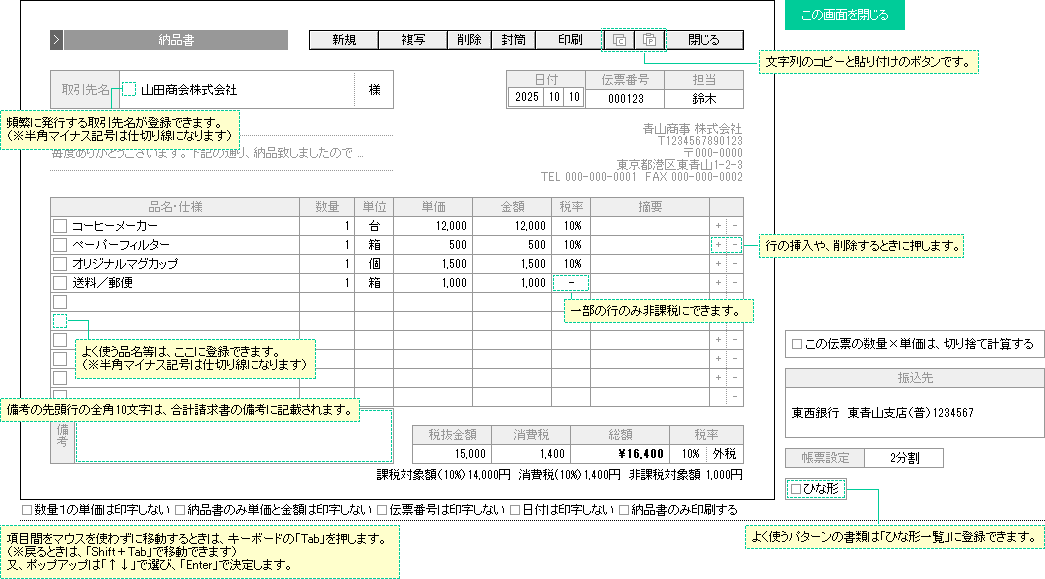This screenshot has height=579, width=1045.
Task: Insert row with plus on コーヒーメーカー row
Action: (718, 226)
